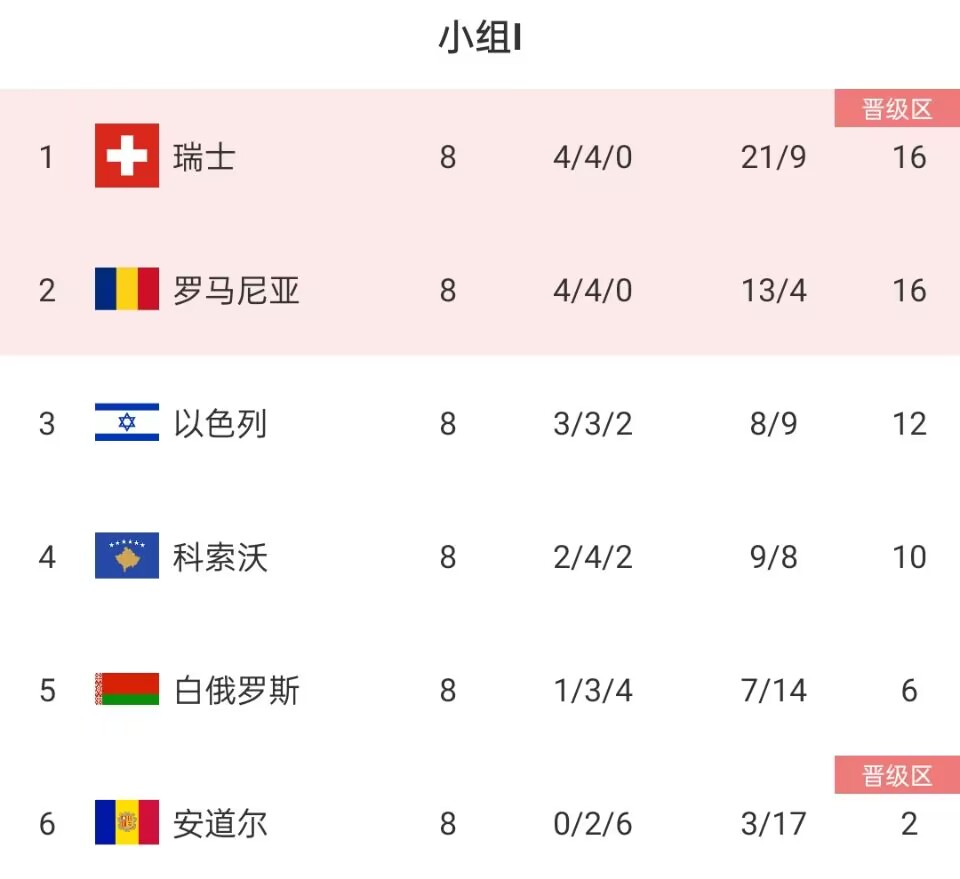Open team 罗马尼亚 details

pos(236,290)
